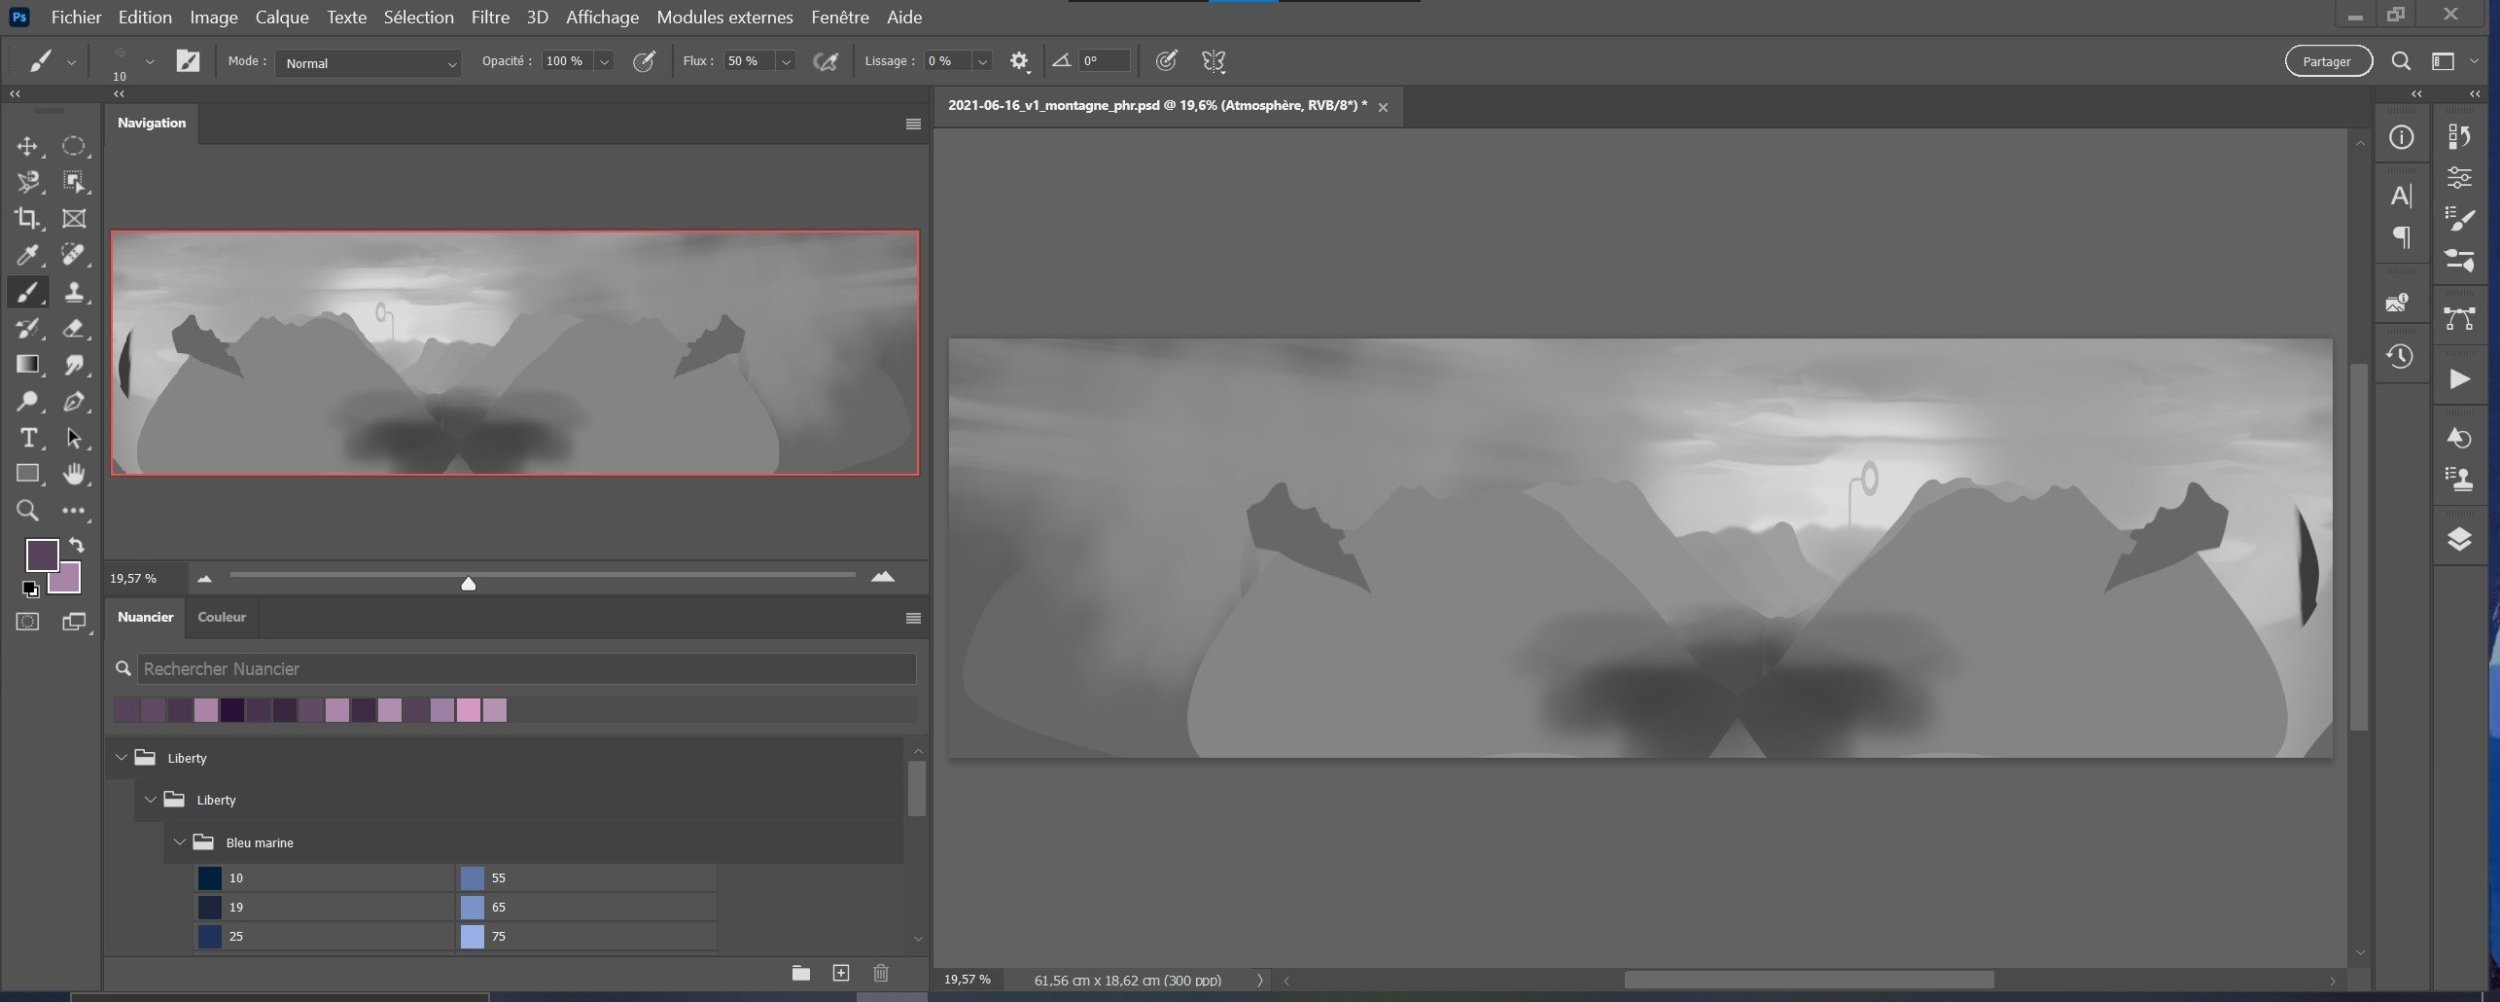Toggle pressure control for opacity
Screen dimensions: 2500x1002
click(x=644, y=62)
